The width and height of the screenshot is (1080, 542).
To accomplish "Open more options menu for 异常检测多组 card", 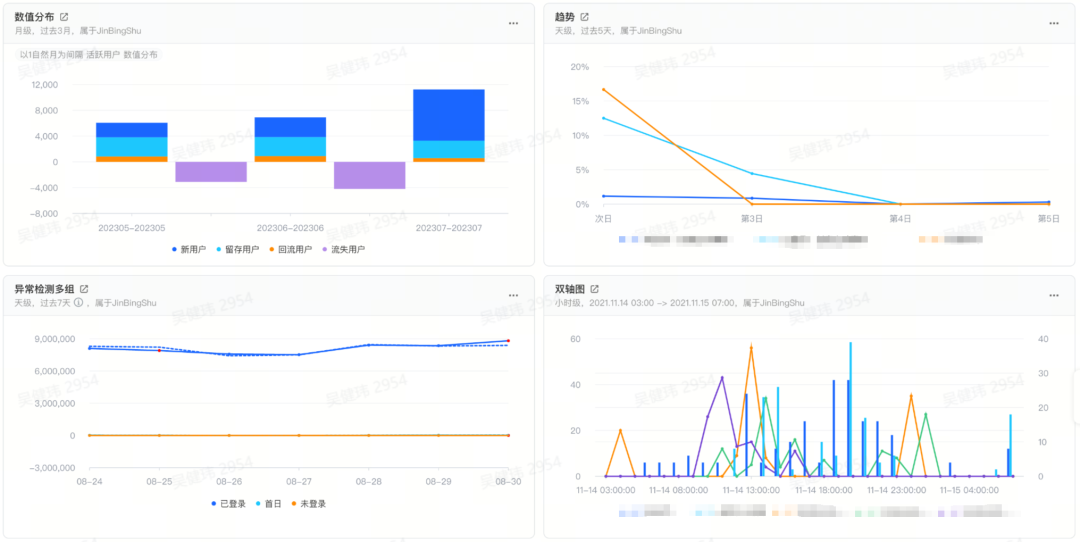I will (513, 295).
